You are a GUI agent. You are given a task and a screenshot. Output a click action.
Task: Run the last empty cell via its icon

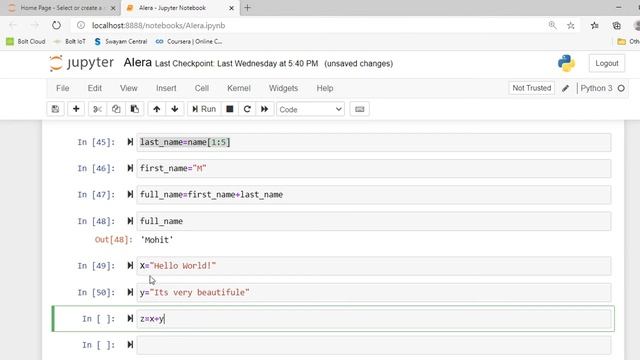[x=130, y=345]
